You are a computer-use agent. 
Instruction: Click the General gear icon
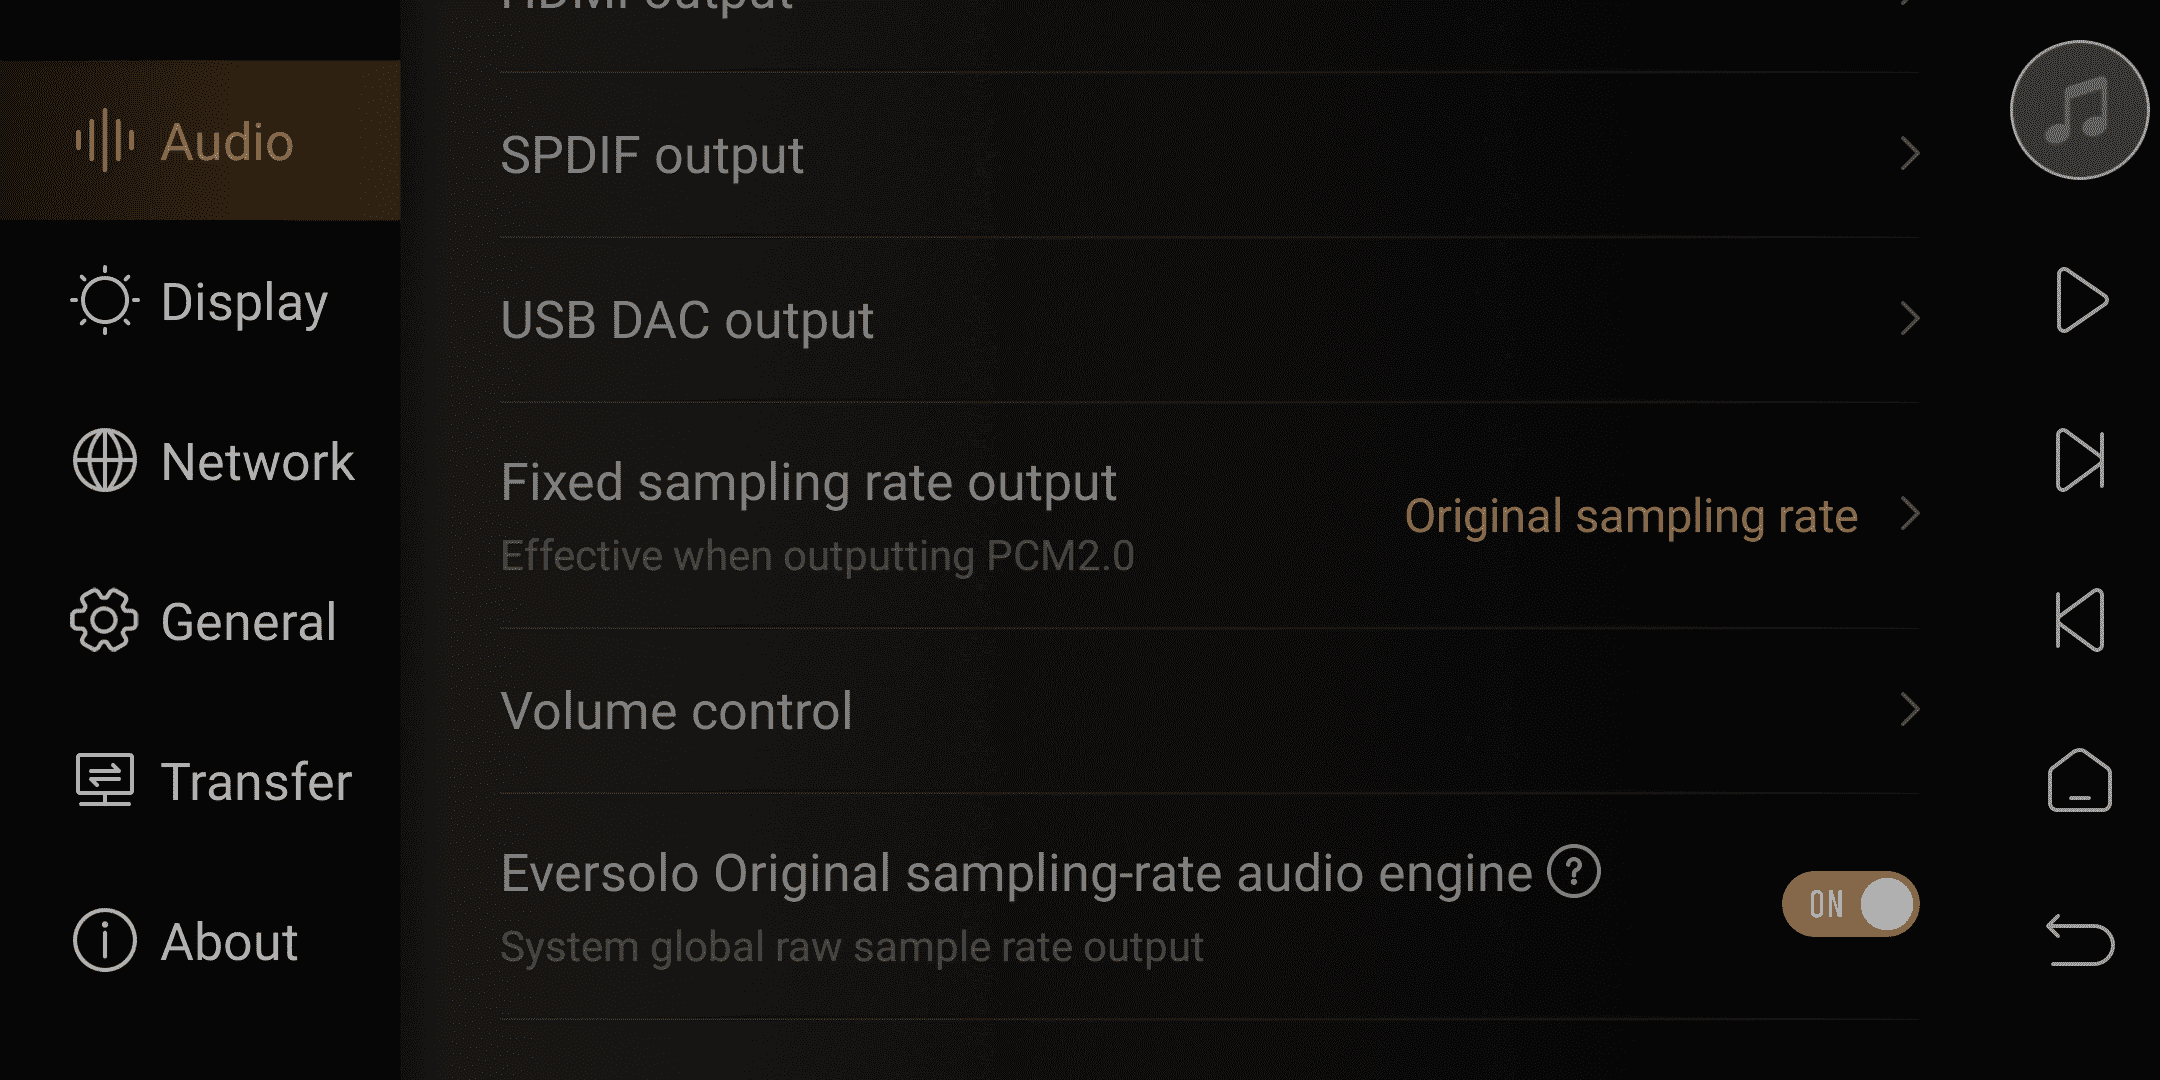104,621
